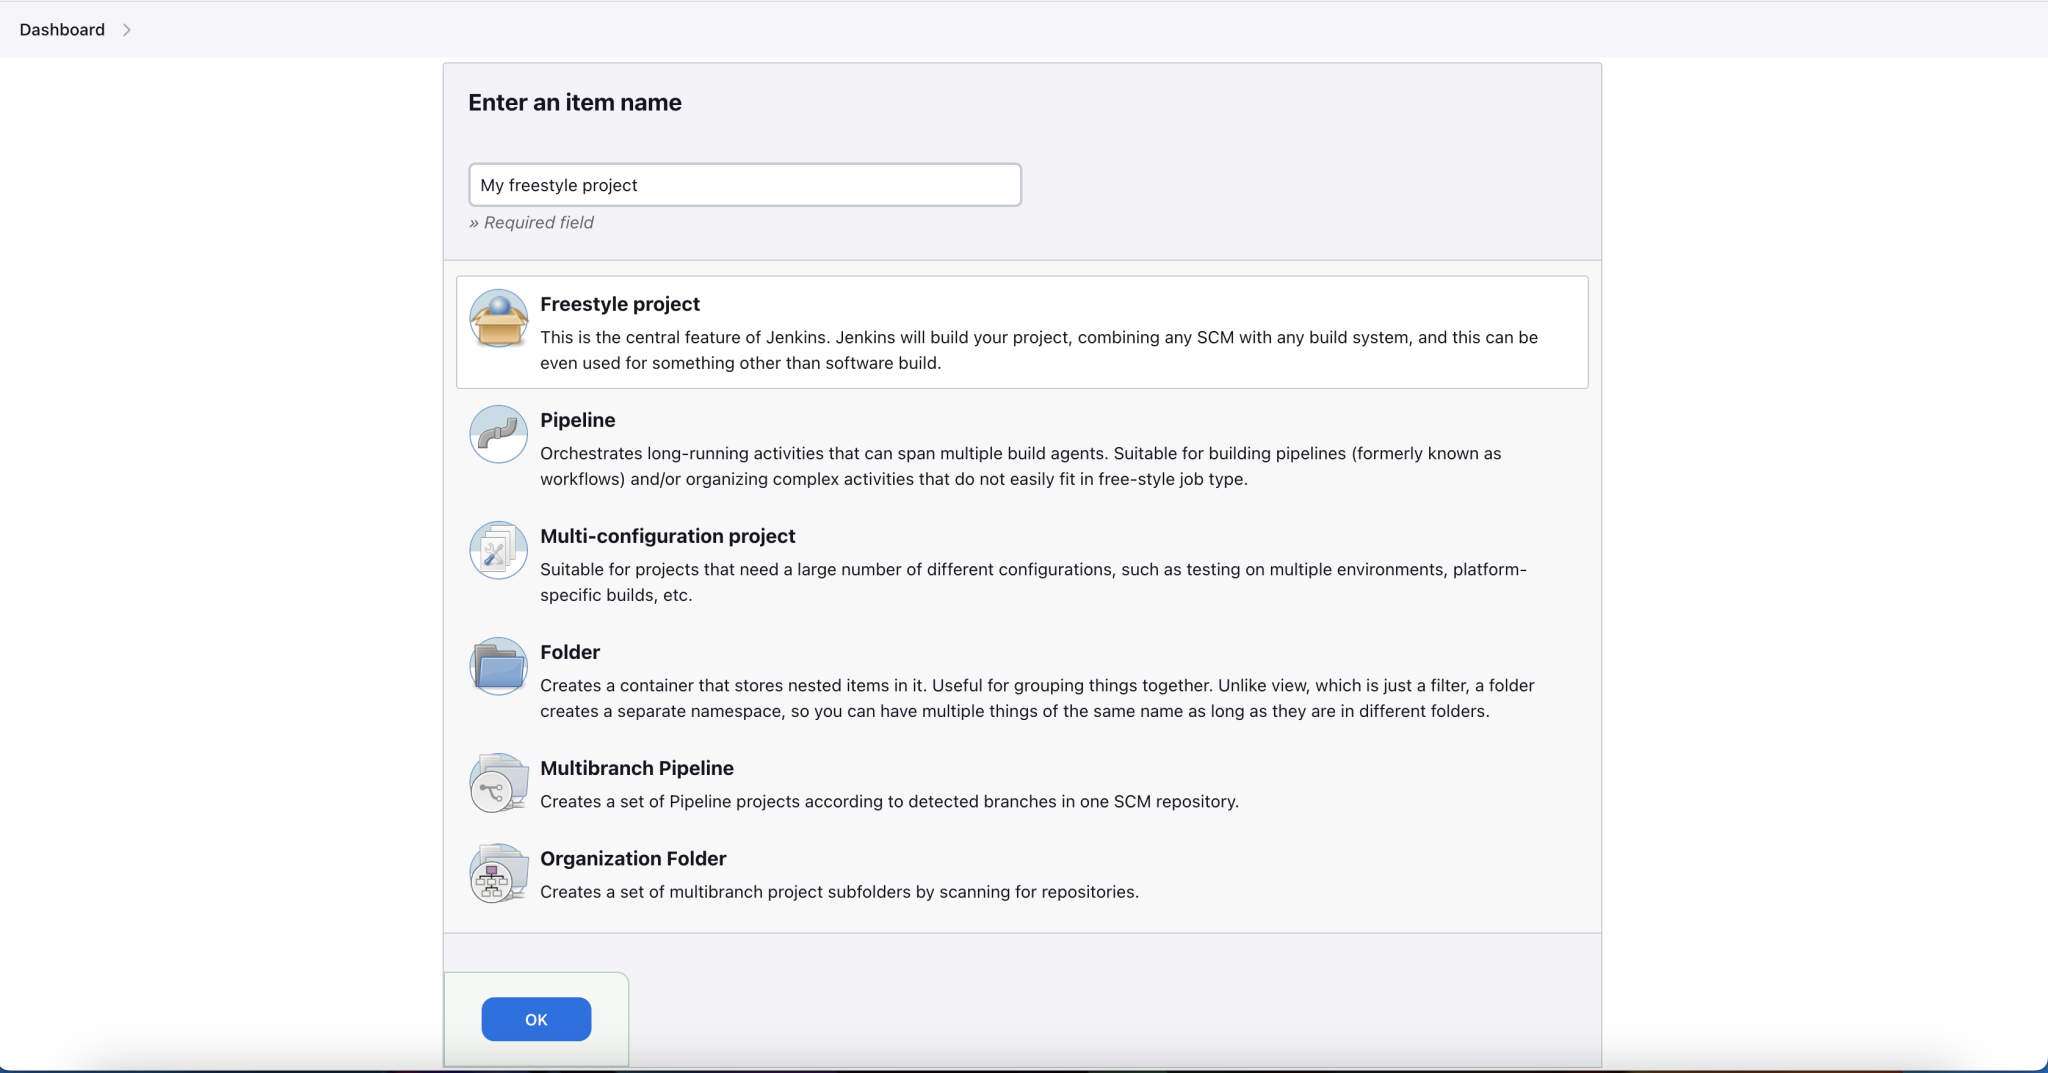Click the Folder description about nested items
The image size is (2048, 1073).
tap(1036, 698)
